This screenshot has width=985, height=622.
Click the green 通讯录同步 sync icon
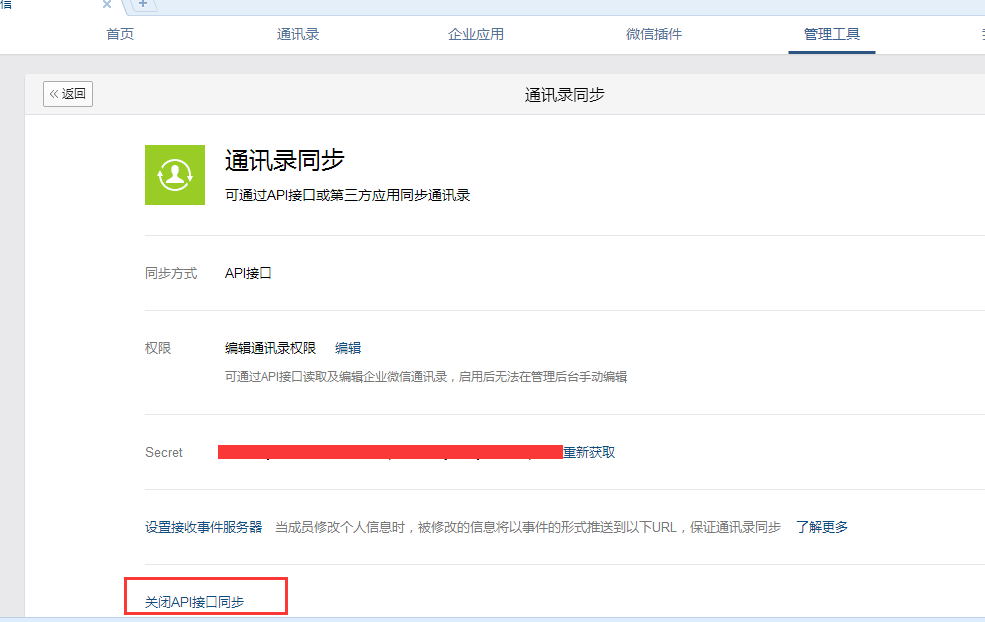point(175,175)
